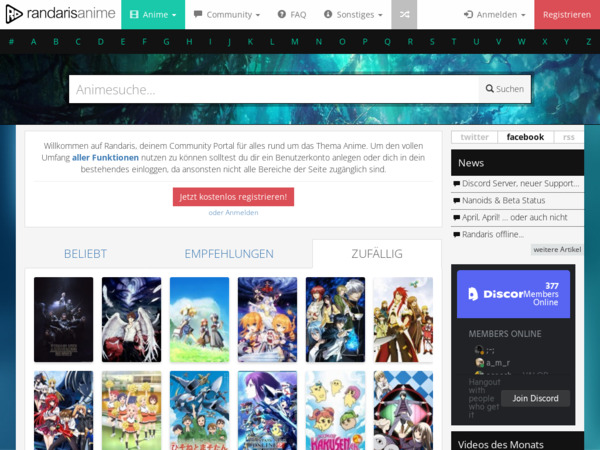
Task: Browse anime starting with H
Action: [189, 41]
